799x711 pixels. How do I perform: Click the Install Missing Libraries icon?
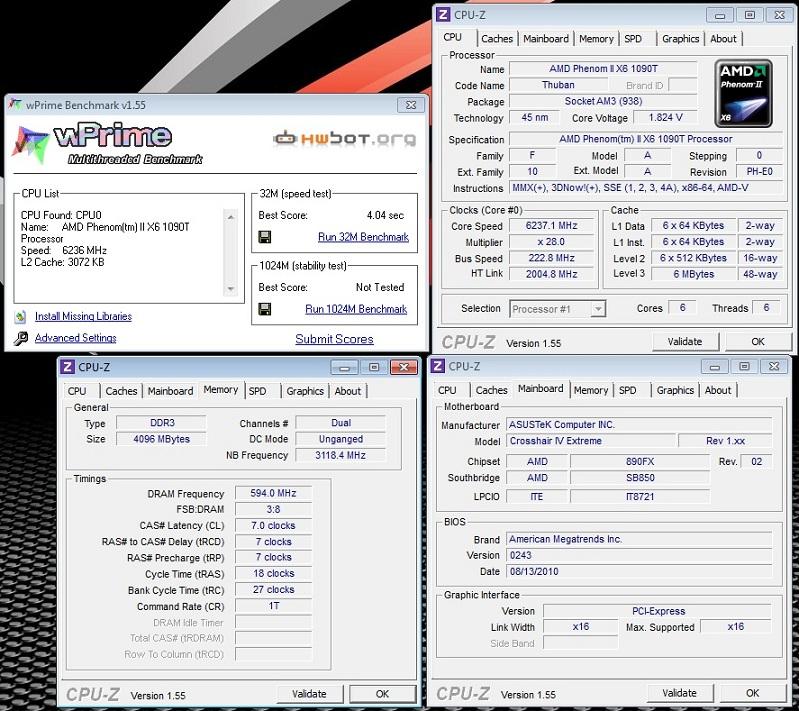(x=20, y=317)
